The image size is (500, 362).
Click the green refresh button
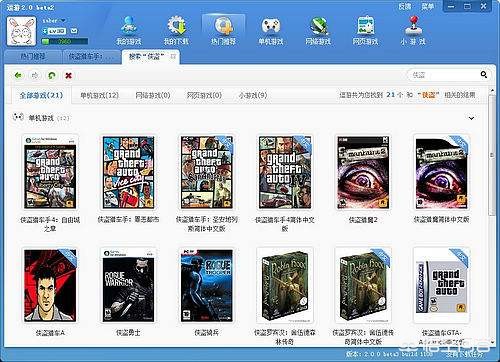coord(52,76)
